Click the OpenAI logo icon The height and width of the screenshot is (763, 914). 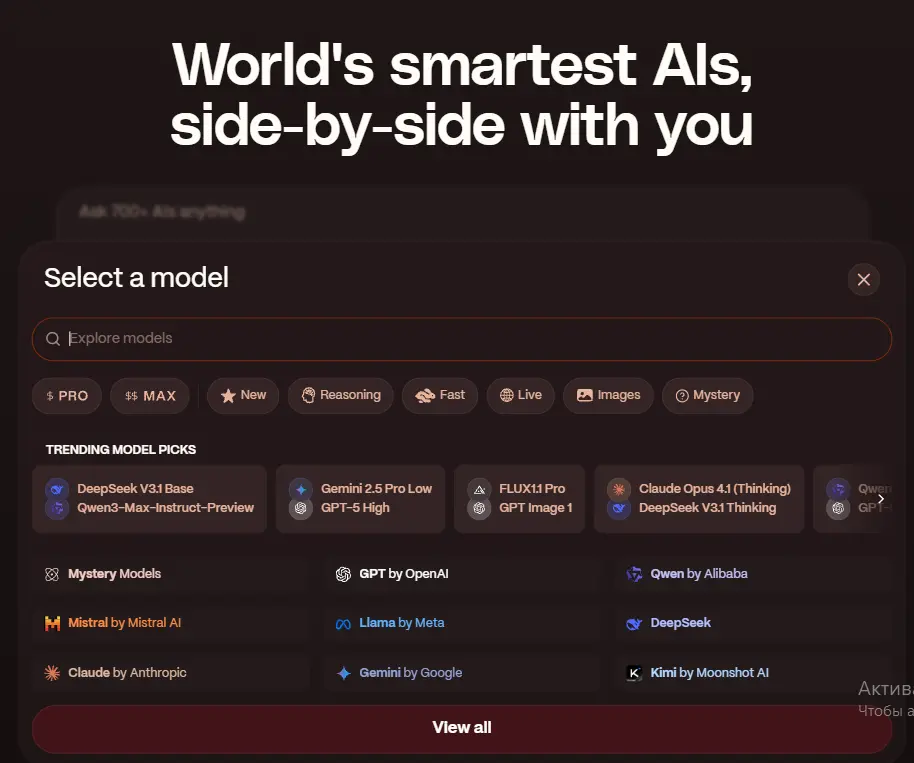[x=343, y=574]
